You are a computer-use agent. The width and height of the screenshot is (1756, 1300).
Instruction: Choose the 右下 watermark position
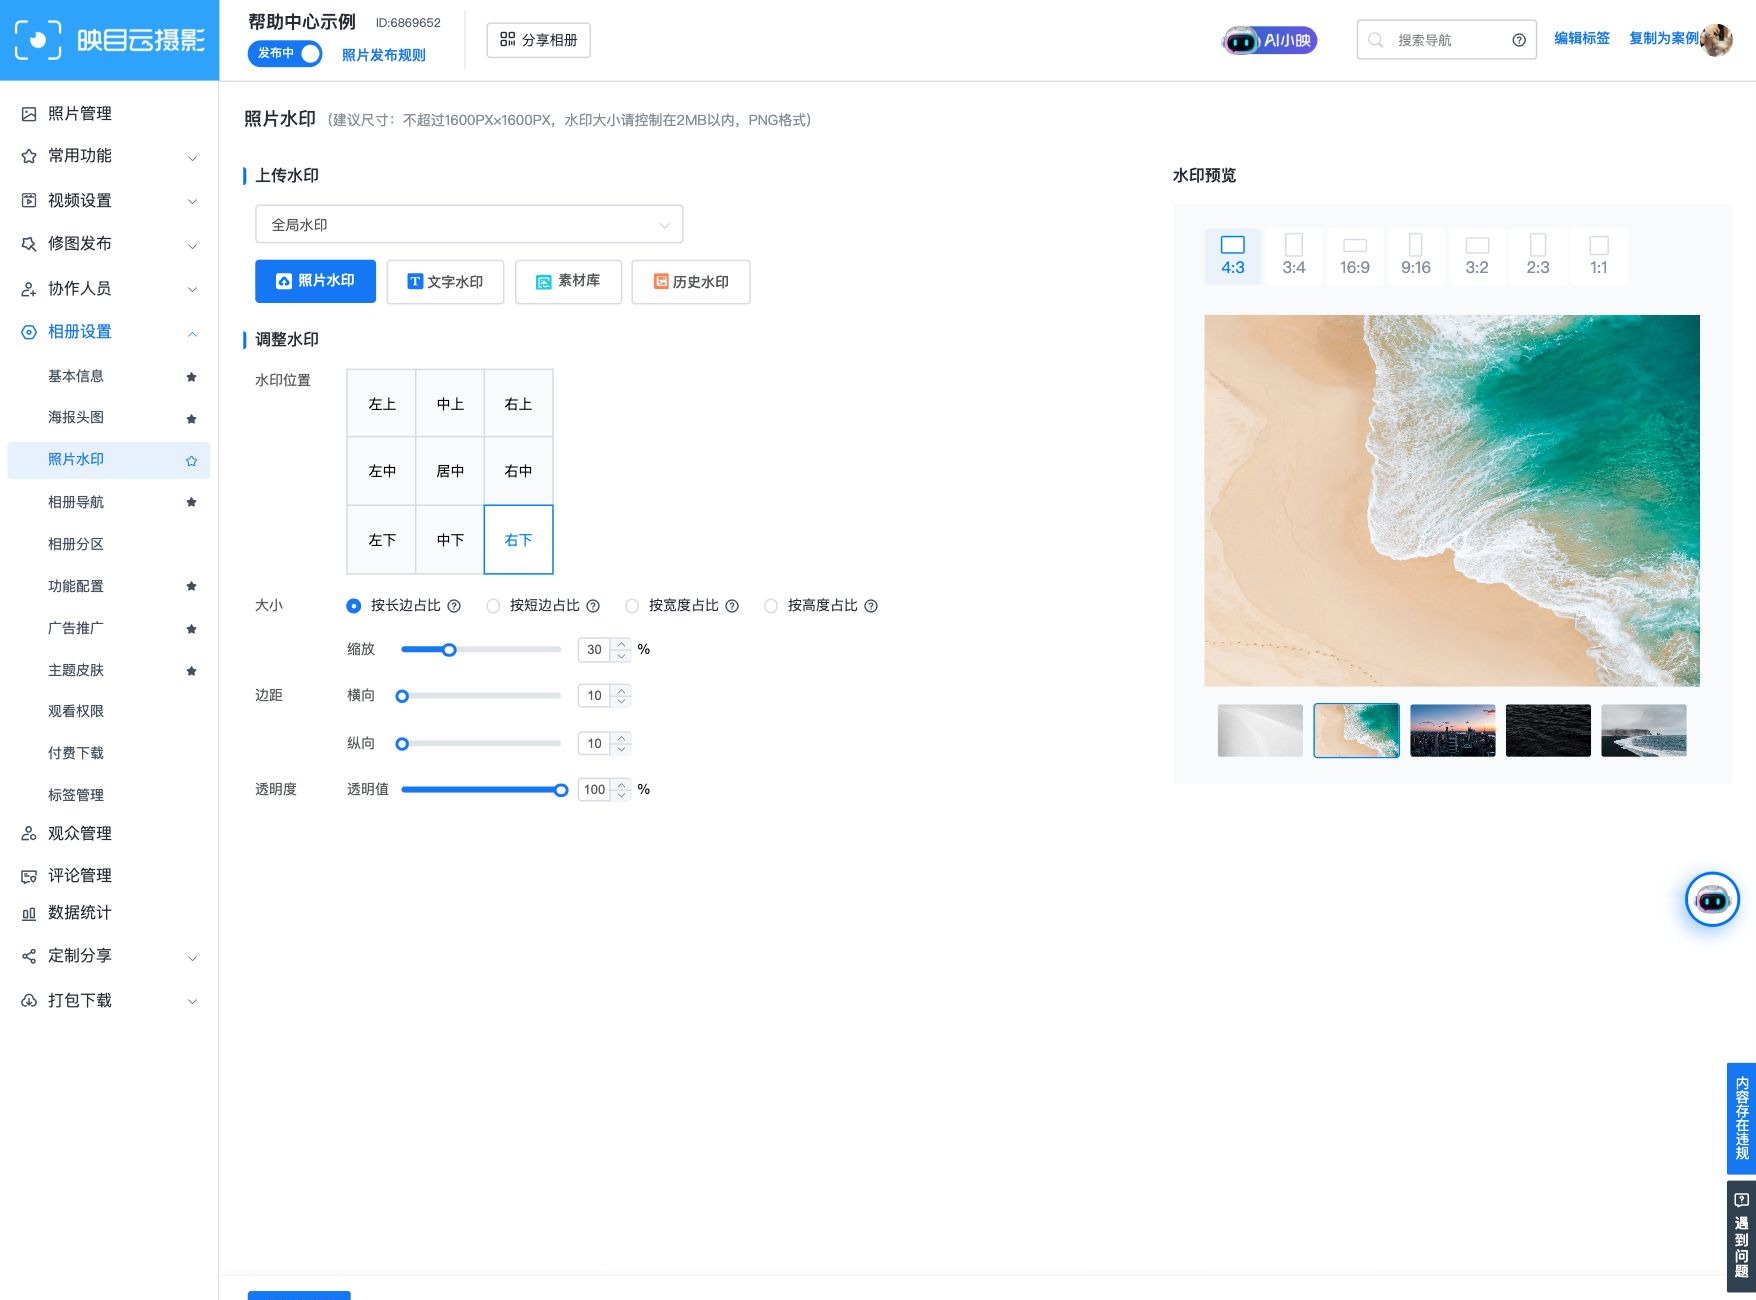coord(518,539)
